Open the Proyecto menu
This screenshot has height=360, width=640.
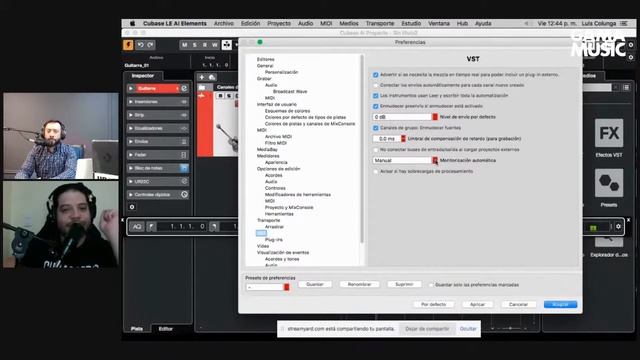(x=279, y=23)
